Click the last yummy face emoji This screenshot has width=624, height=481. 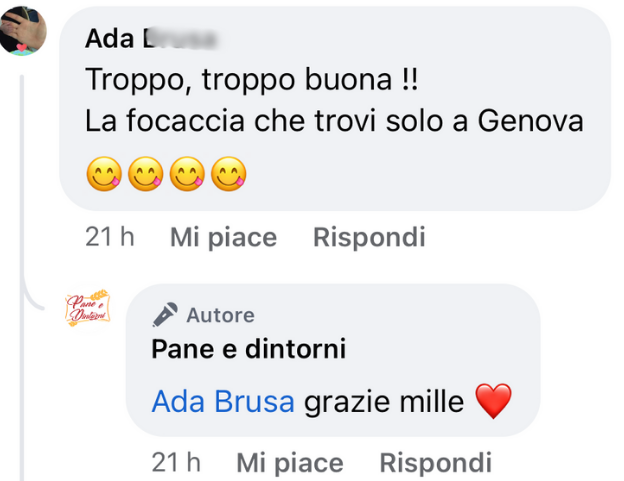point(228,174)
